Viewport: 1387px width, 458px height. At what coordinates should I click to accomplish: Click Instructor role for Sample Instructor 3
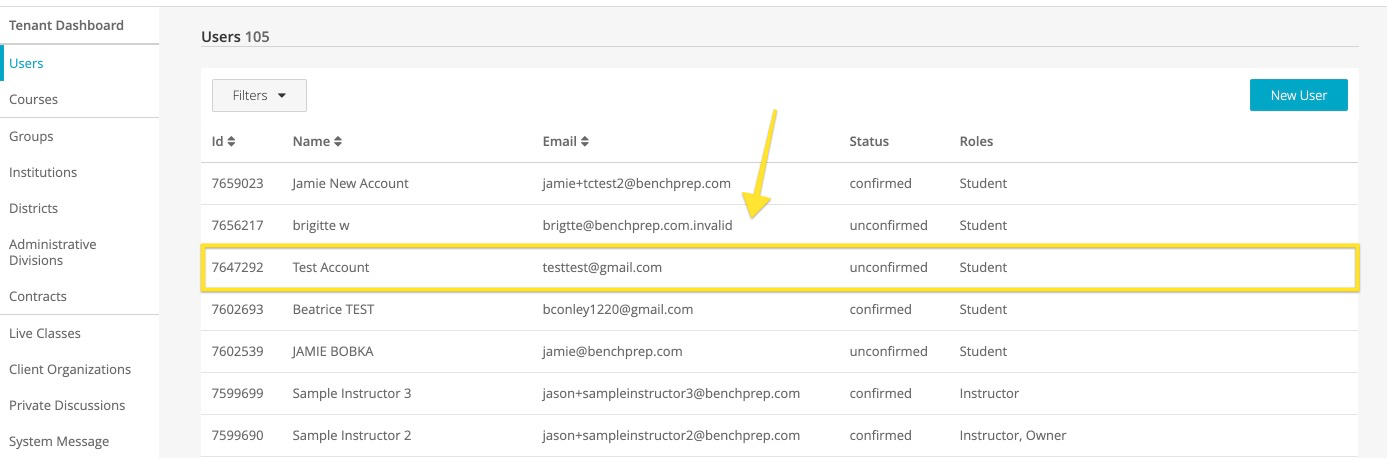tap(989, 393)
